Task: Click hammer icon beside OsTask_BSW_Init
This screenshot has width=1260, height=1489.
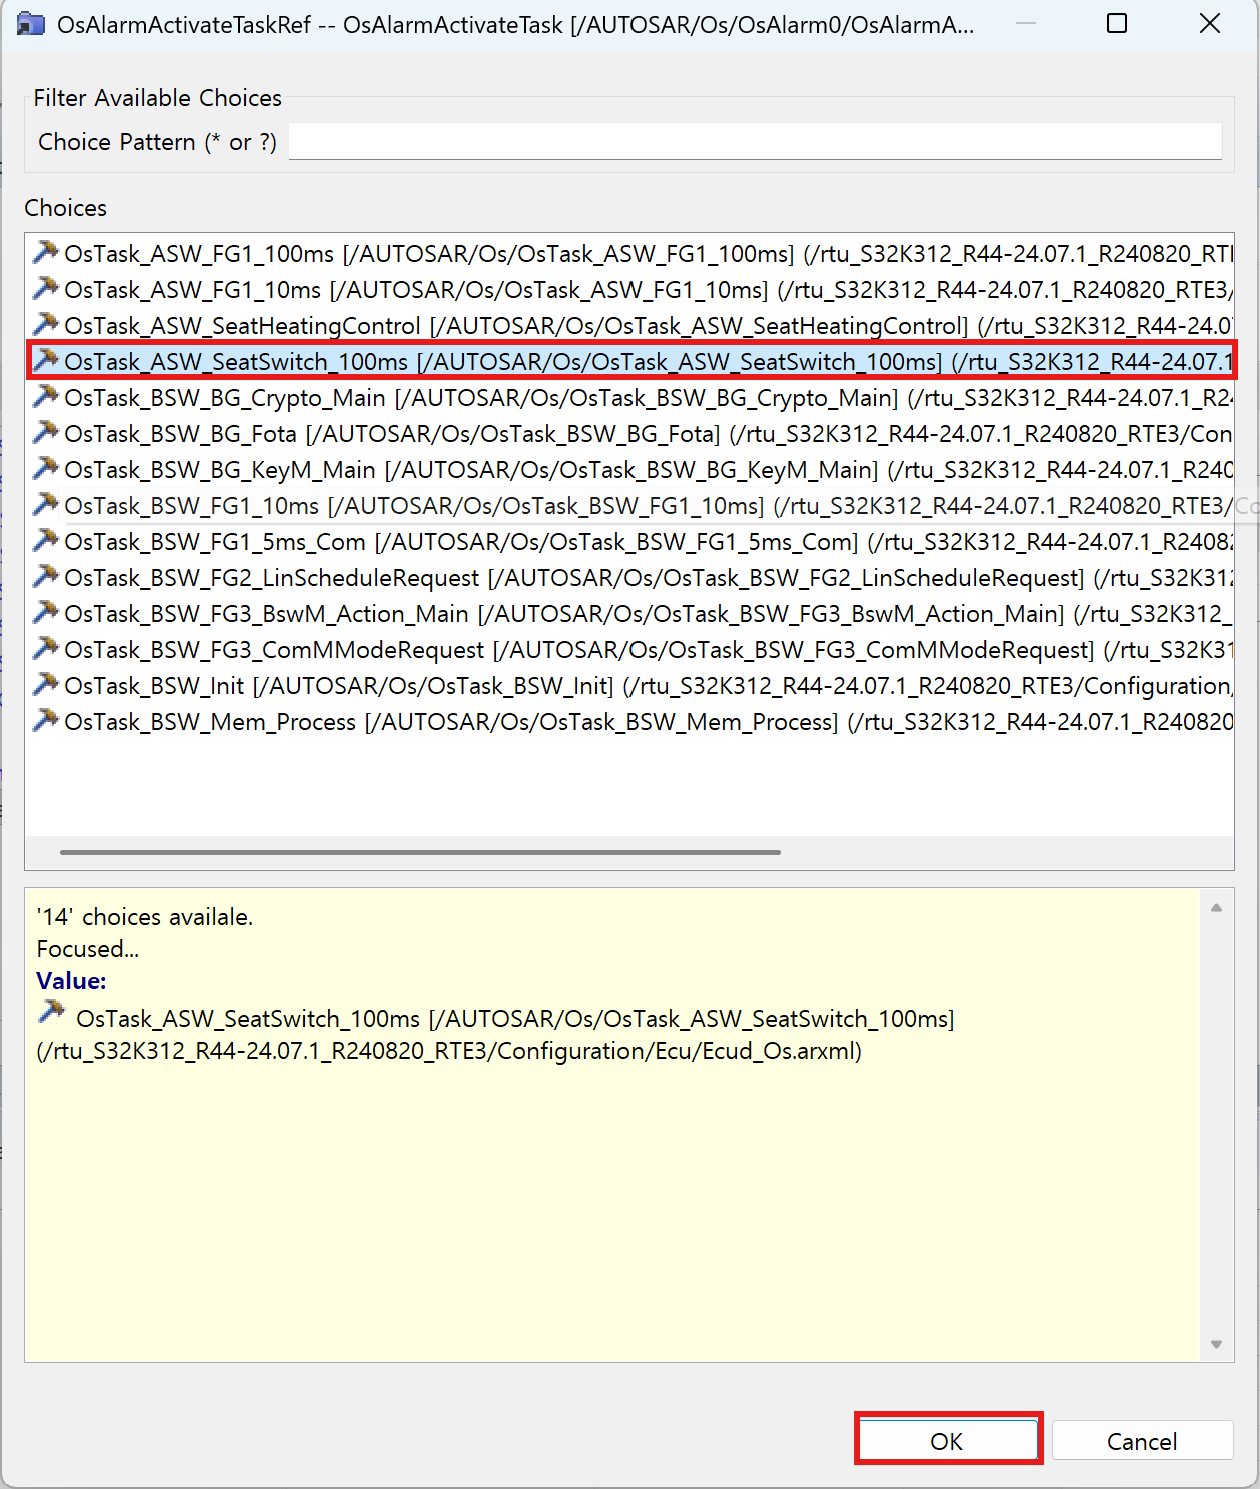Action: [45, 684]
